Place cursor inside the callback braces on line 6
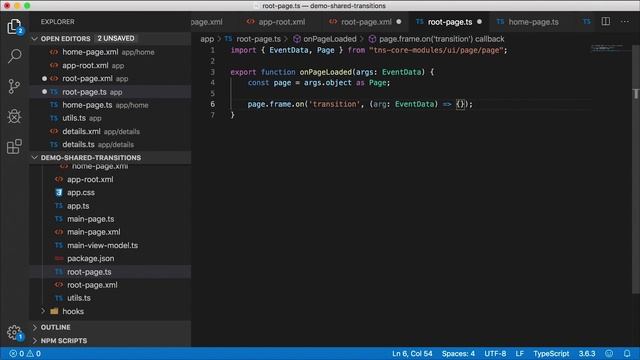Image resolution: width=640 pixels, height=360 pixels. click(460, 104)
